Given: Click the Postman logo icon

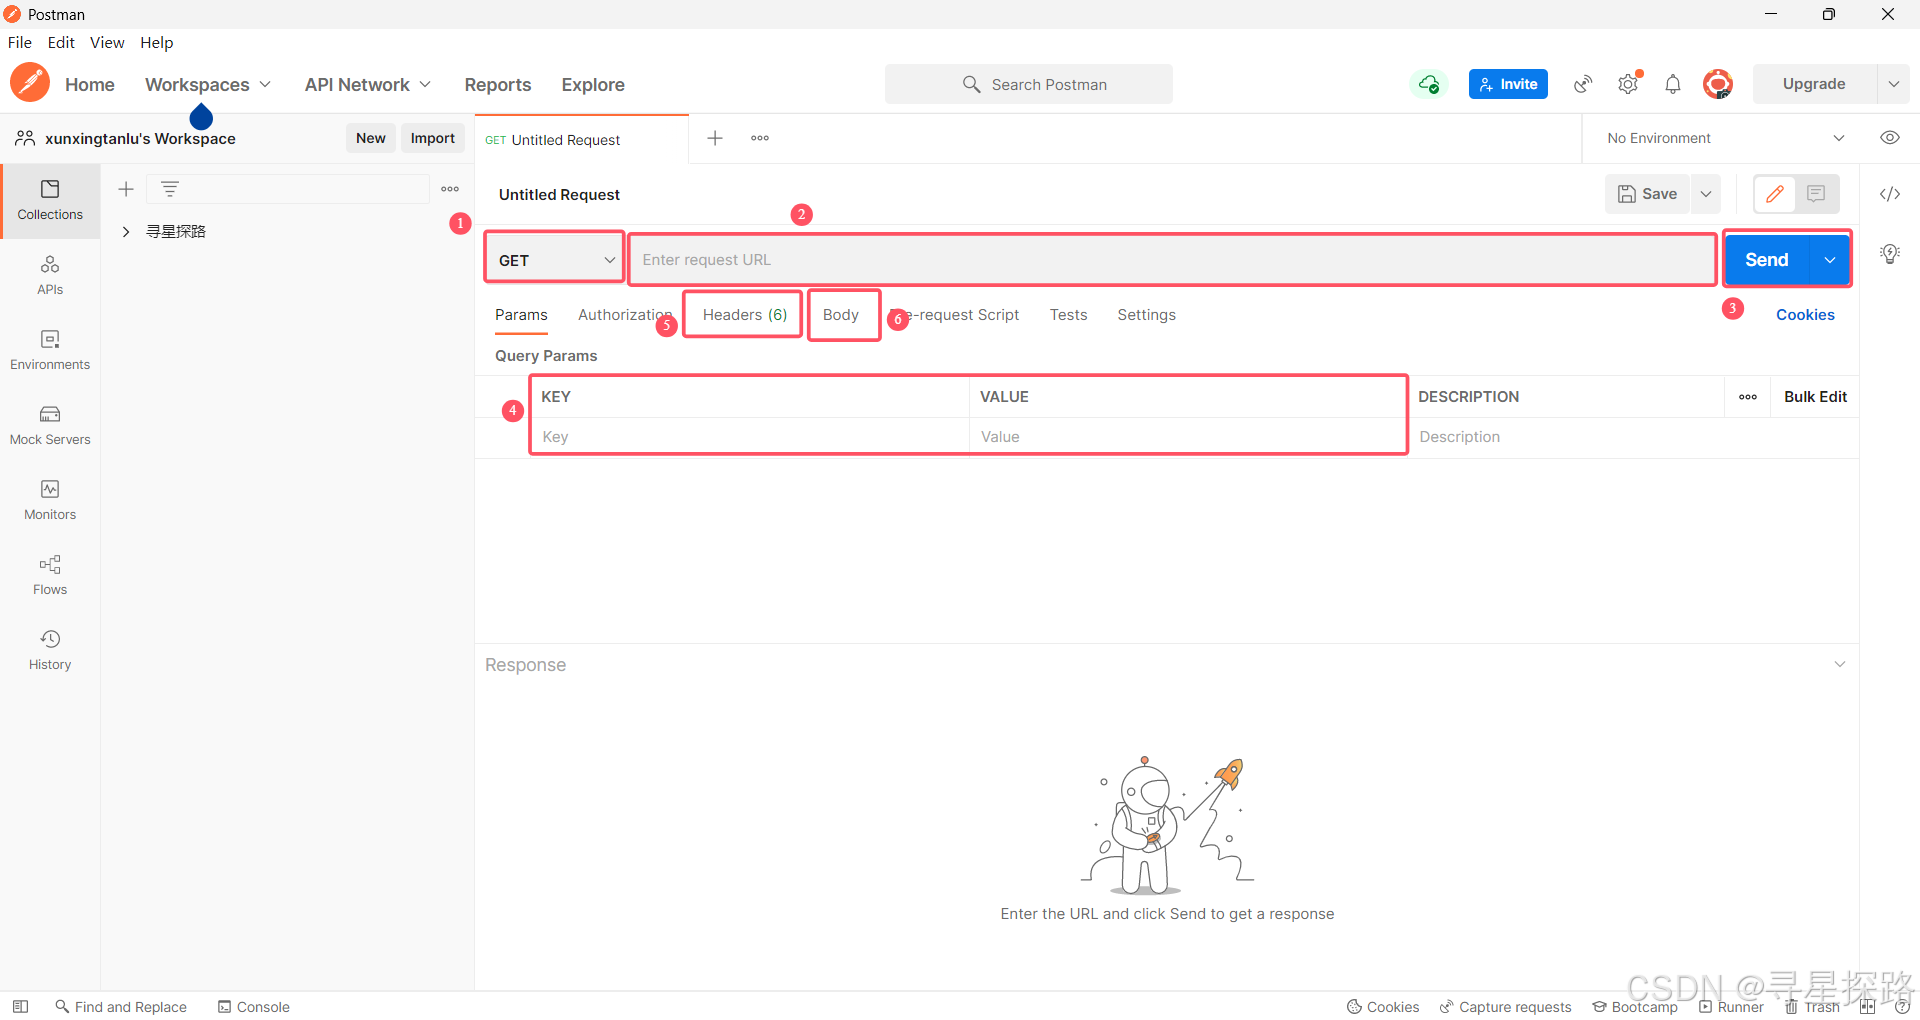Looking at the screenshot, I should (30, 84).
